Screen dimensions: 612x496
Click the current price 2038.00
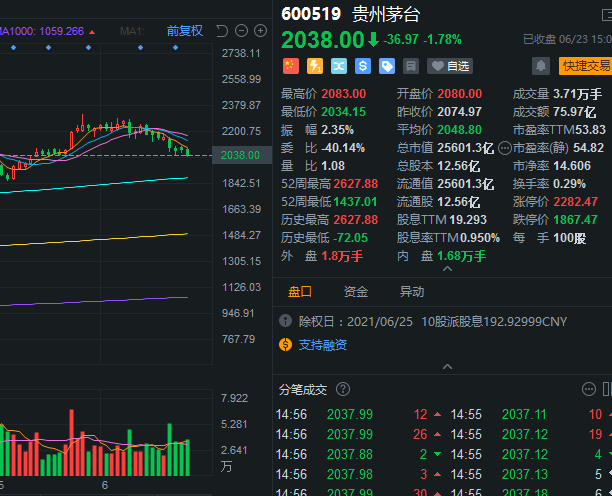tap(323, 40)
